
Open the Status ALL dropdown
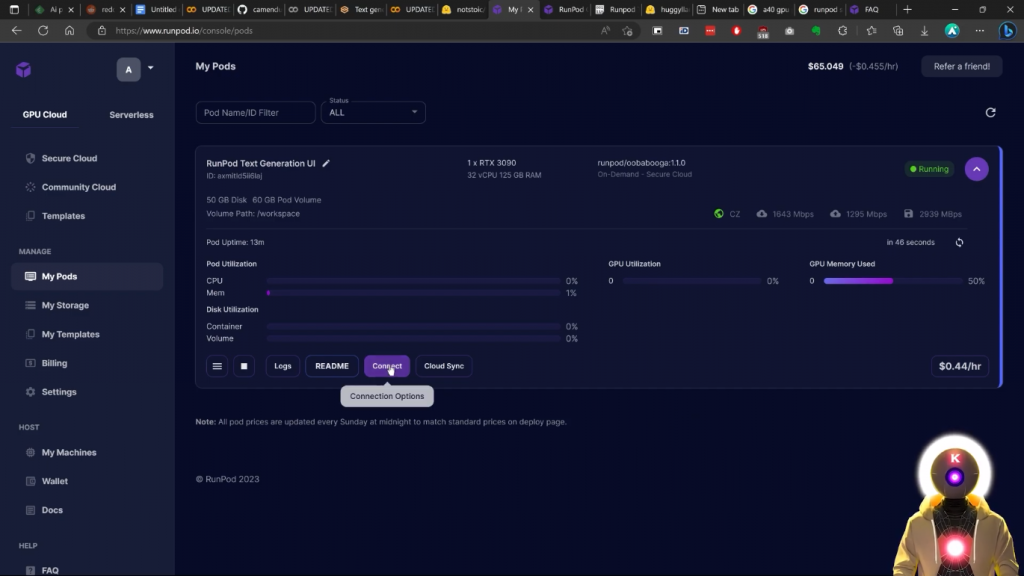point(373,112)
